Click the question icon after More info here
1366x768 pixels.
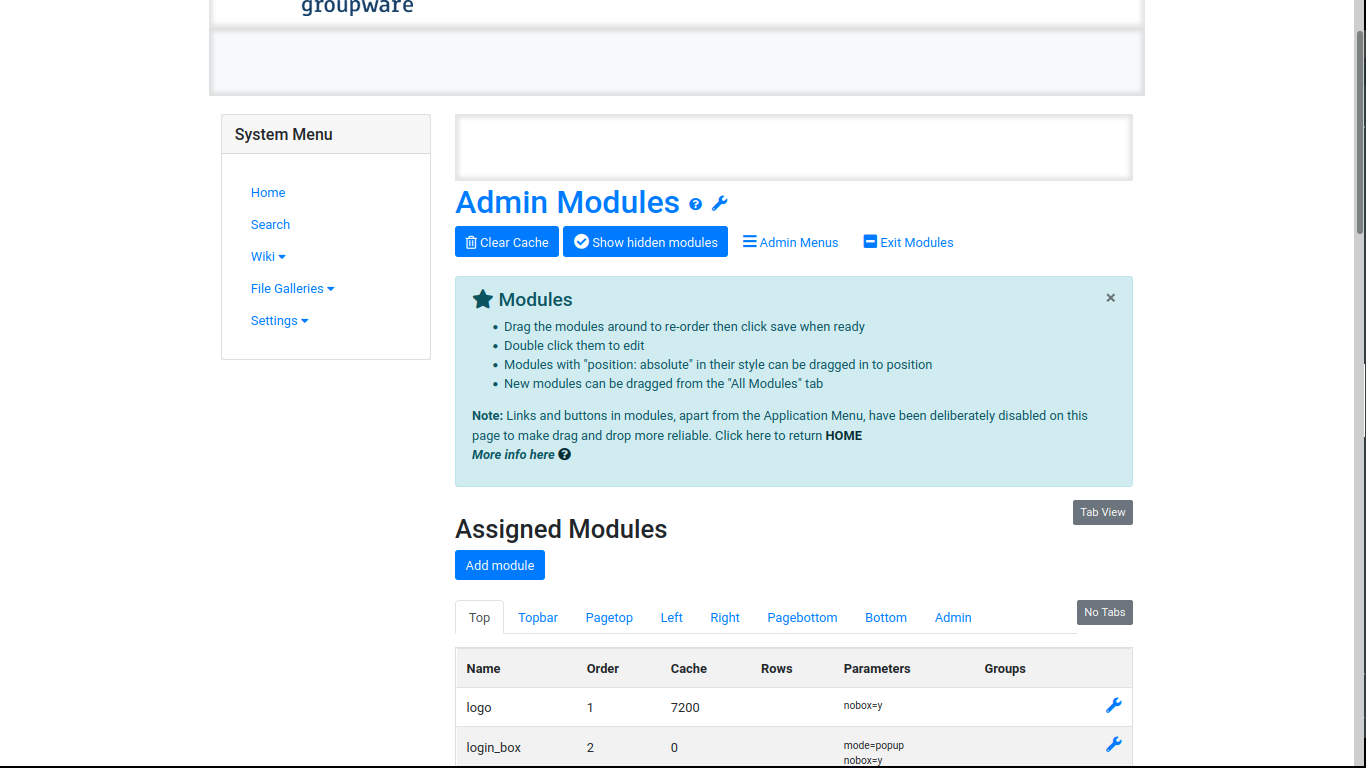(x=565, y=455)
